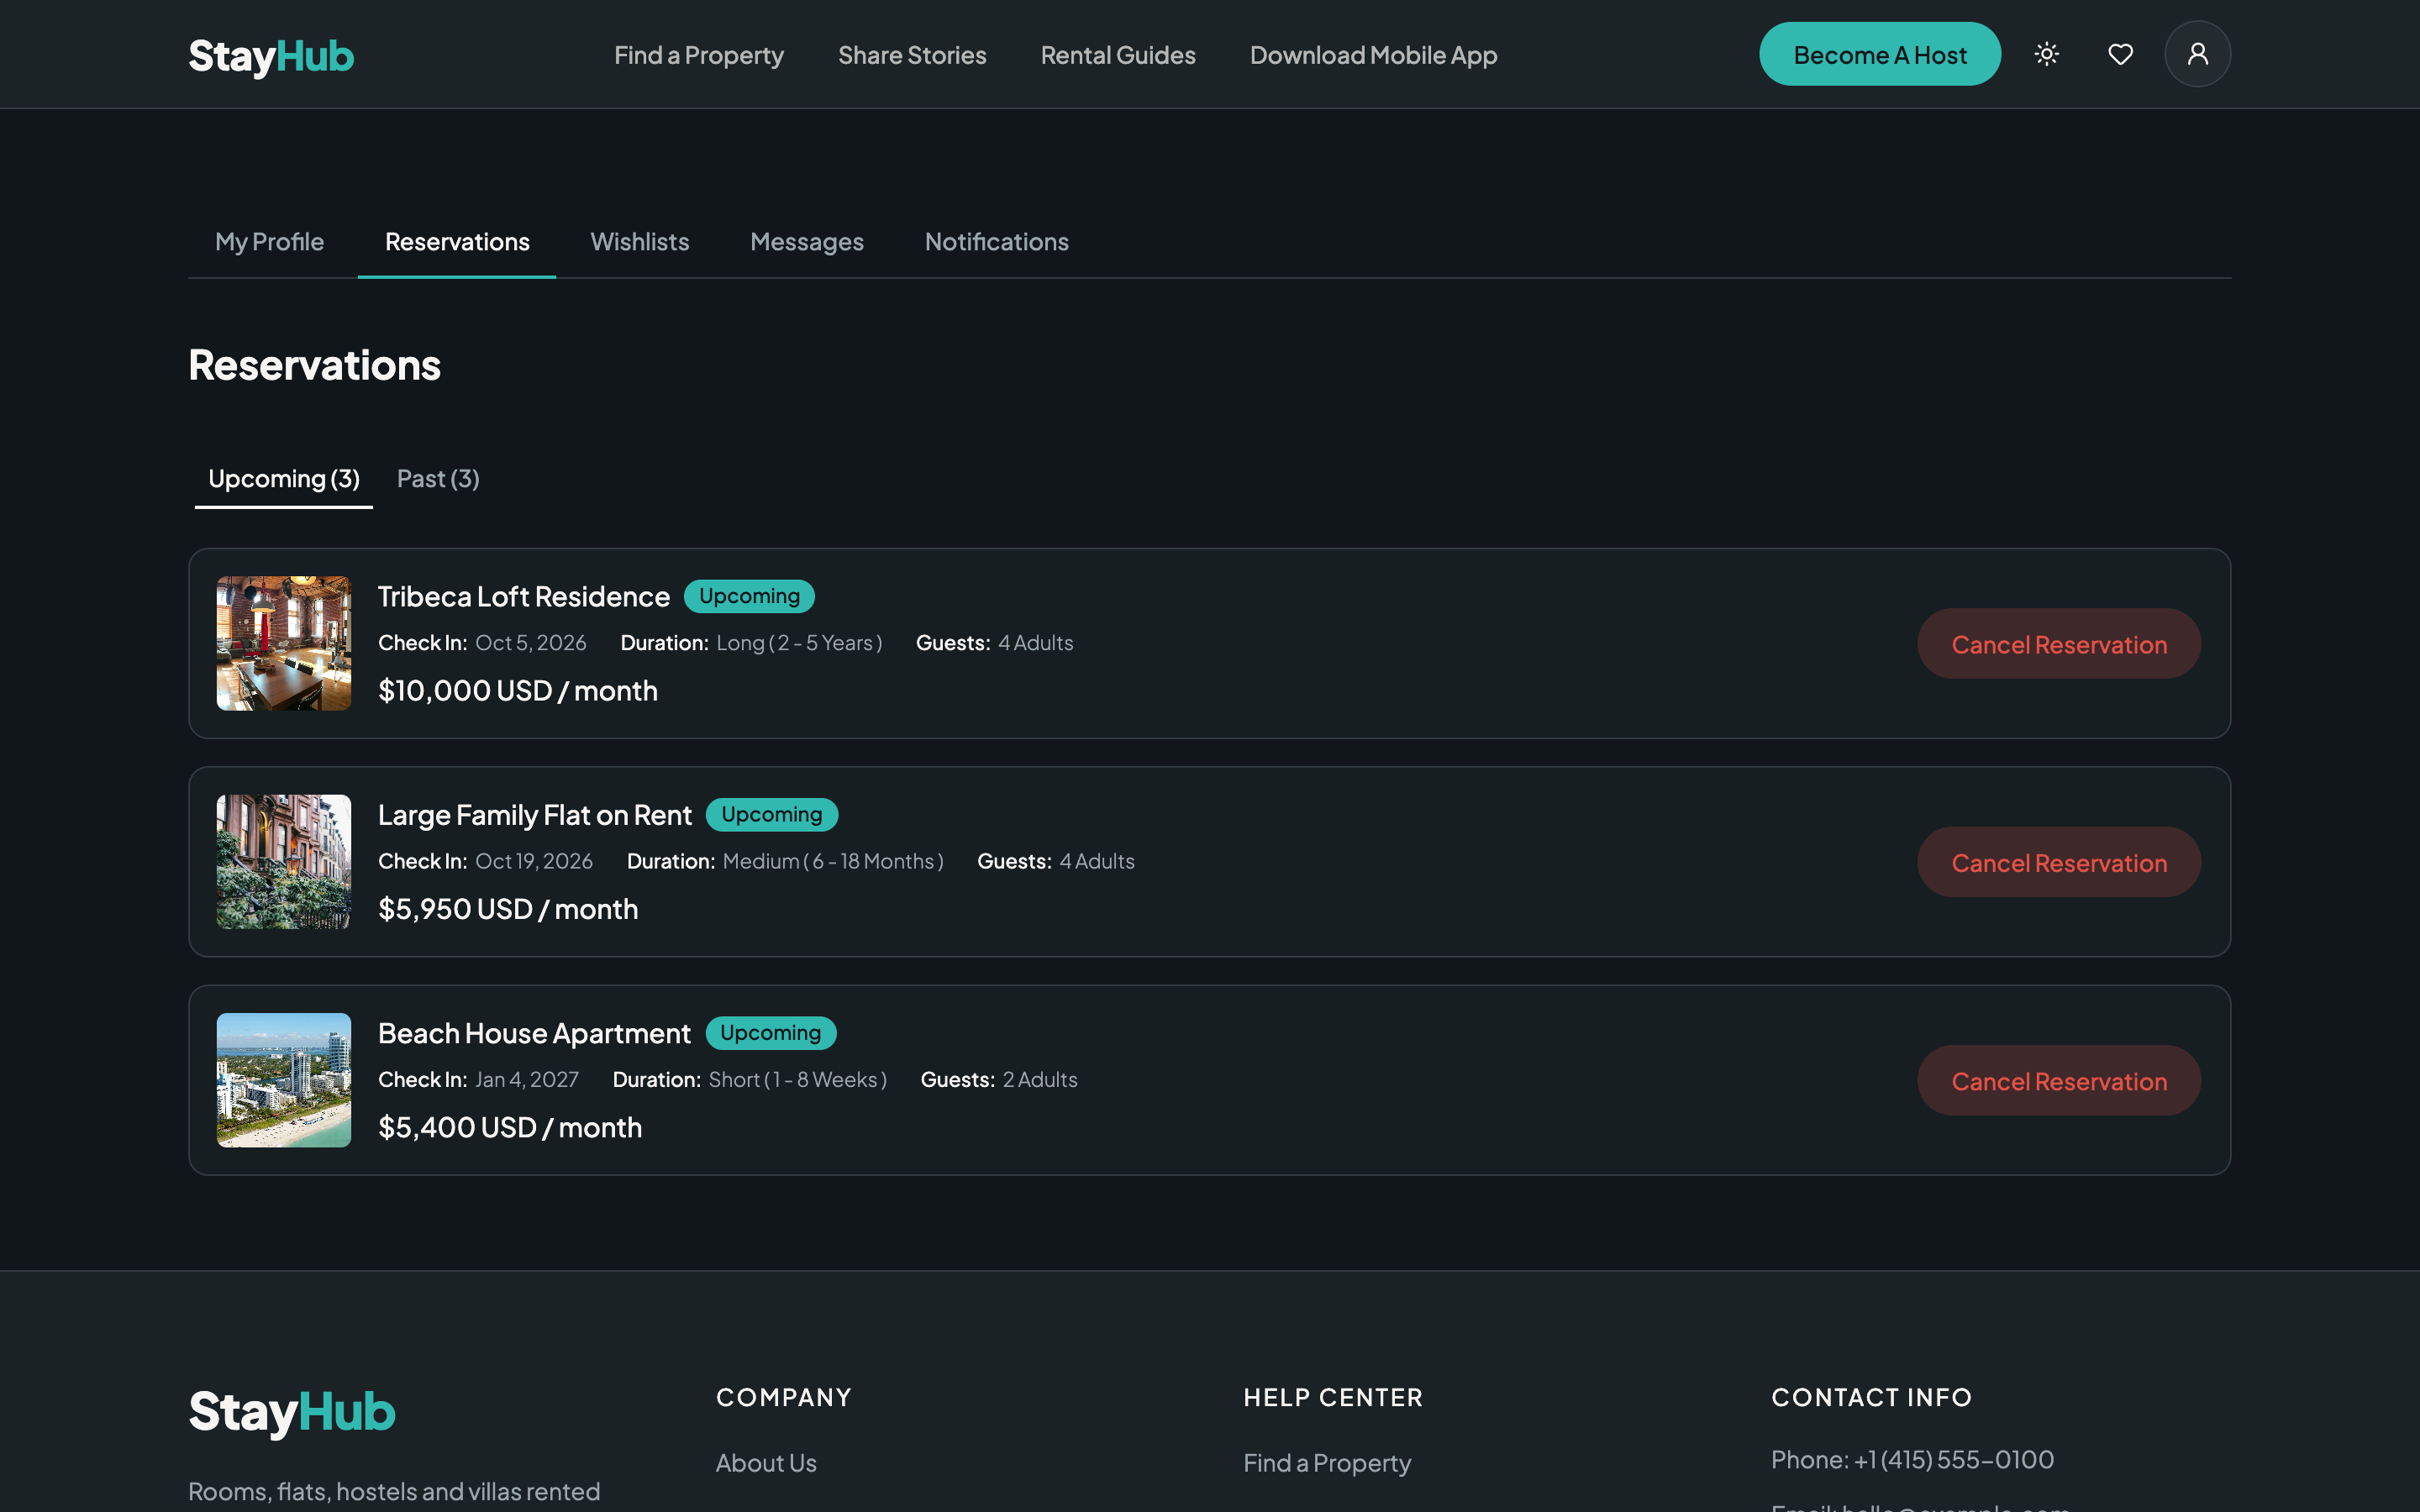Open Tribeca Loft Residence thumbnail image
2420x1512 pixels.
coord(284,643)
